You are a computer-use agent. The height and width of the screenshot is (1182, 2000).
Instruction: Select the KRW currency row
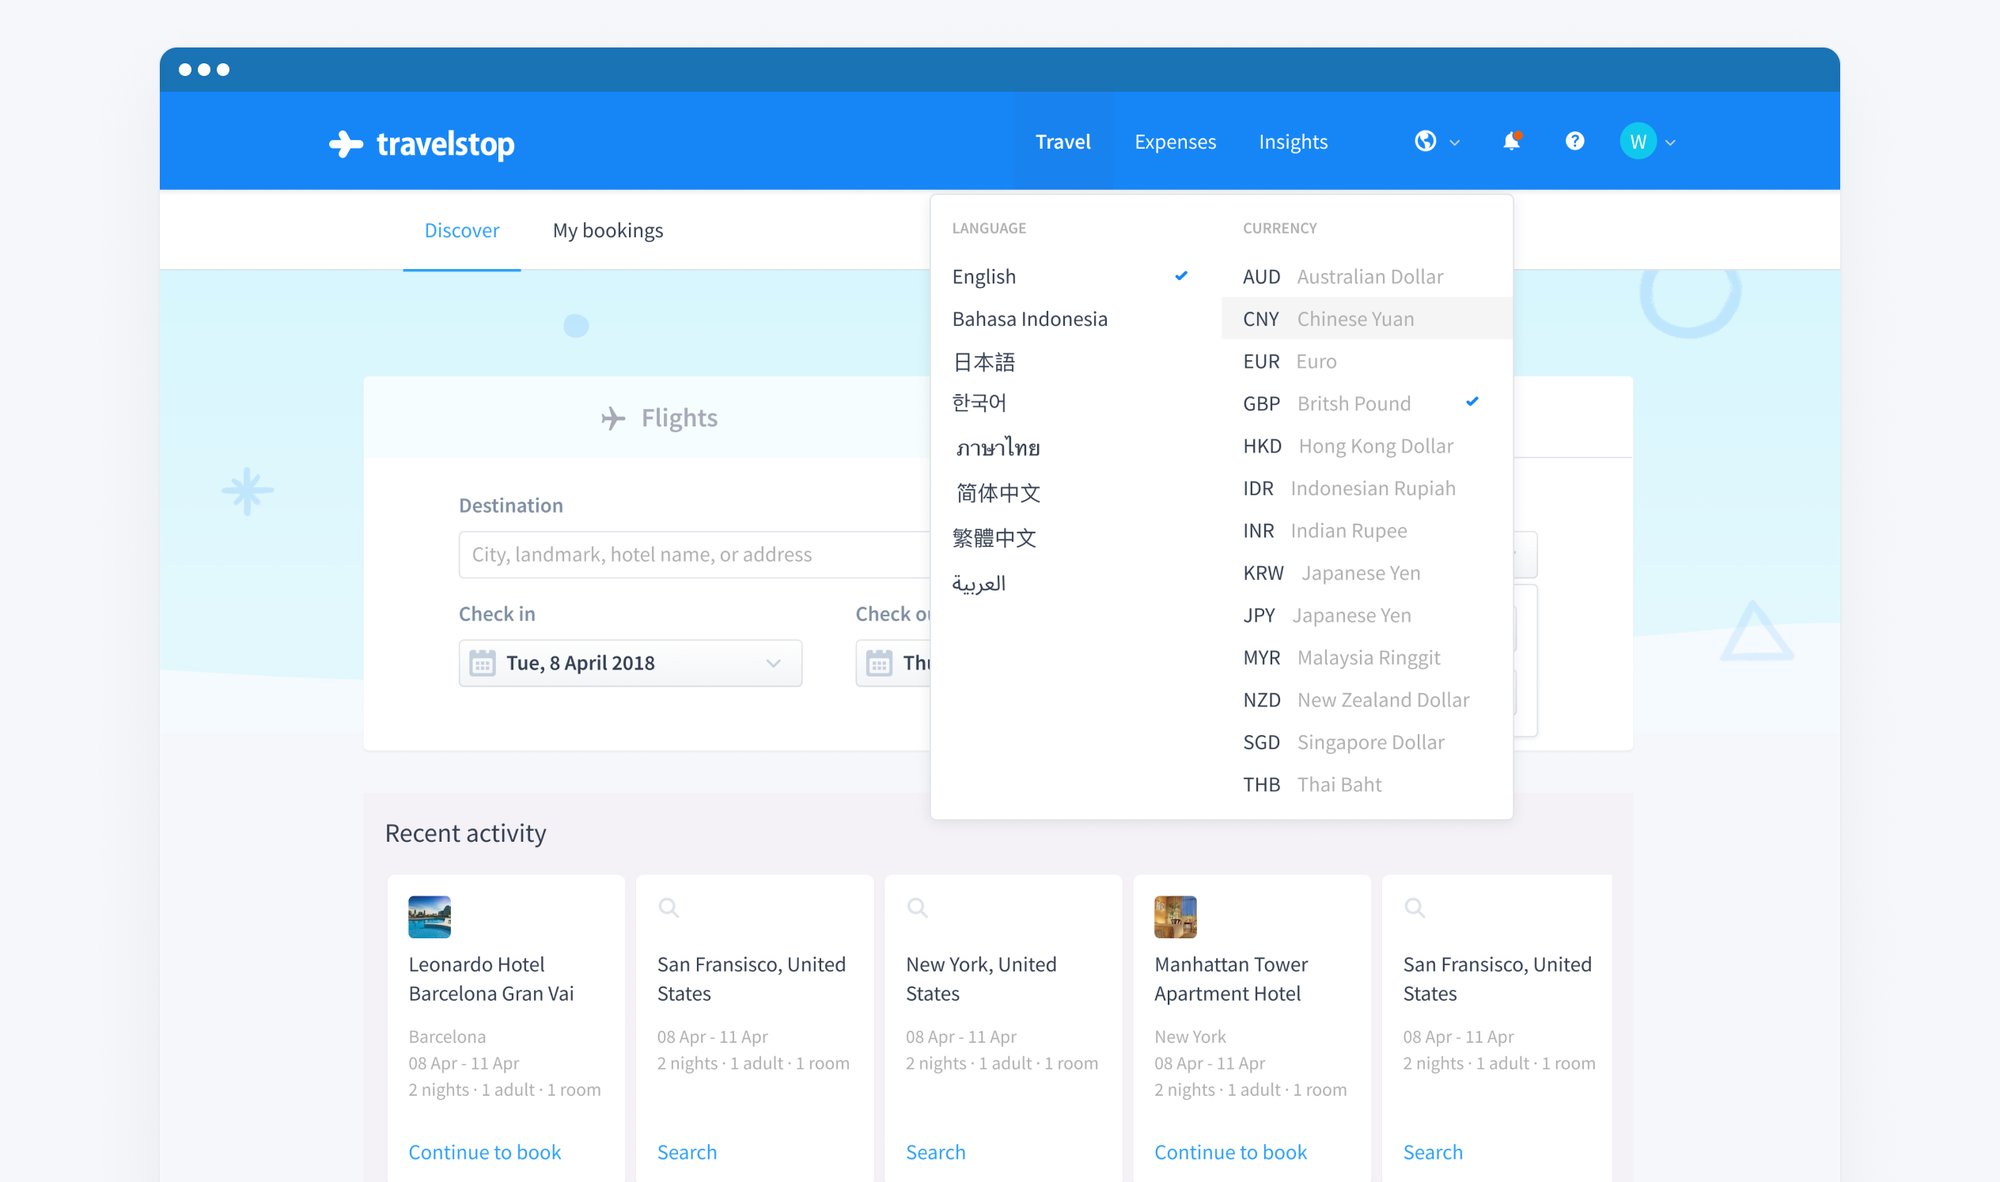[x=1367, y=573]
